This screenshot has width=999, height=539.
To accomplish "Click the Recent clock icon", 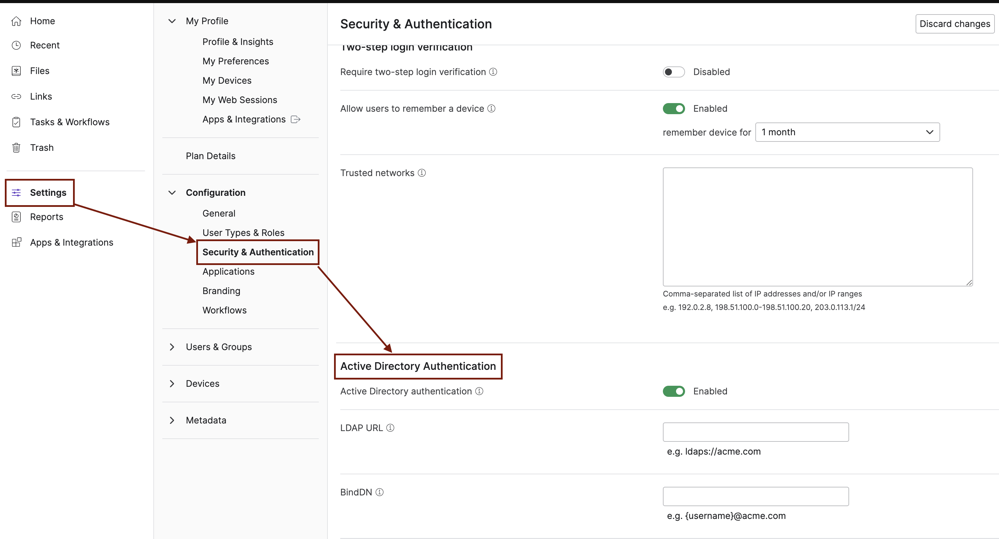I will tap(16, 46).
